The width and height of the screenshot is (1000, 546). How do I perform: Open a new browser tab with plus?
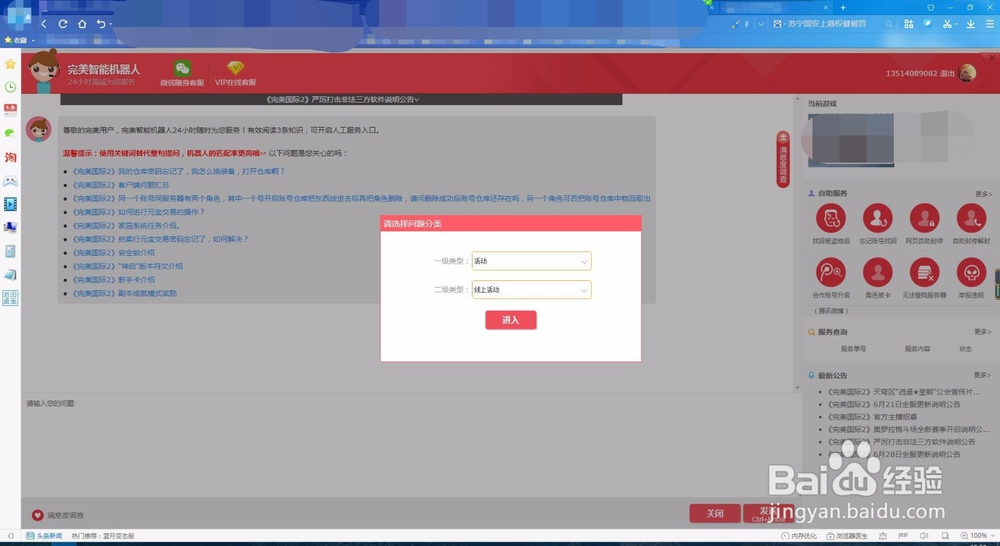click(x=843, y=8)
